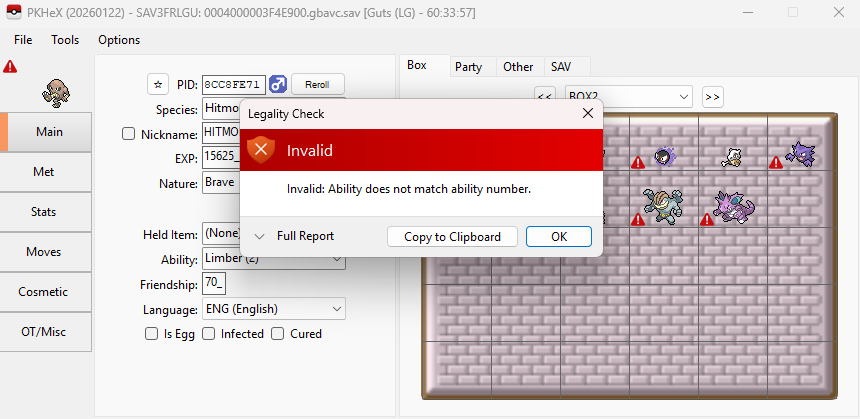Toggle the Is Egg checkbox
Screen dimensions: 860x419
(151, 334)
